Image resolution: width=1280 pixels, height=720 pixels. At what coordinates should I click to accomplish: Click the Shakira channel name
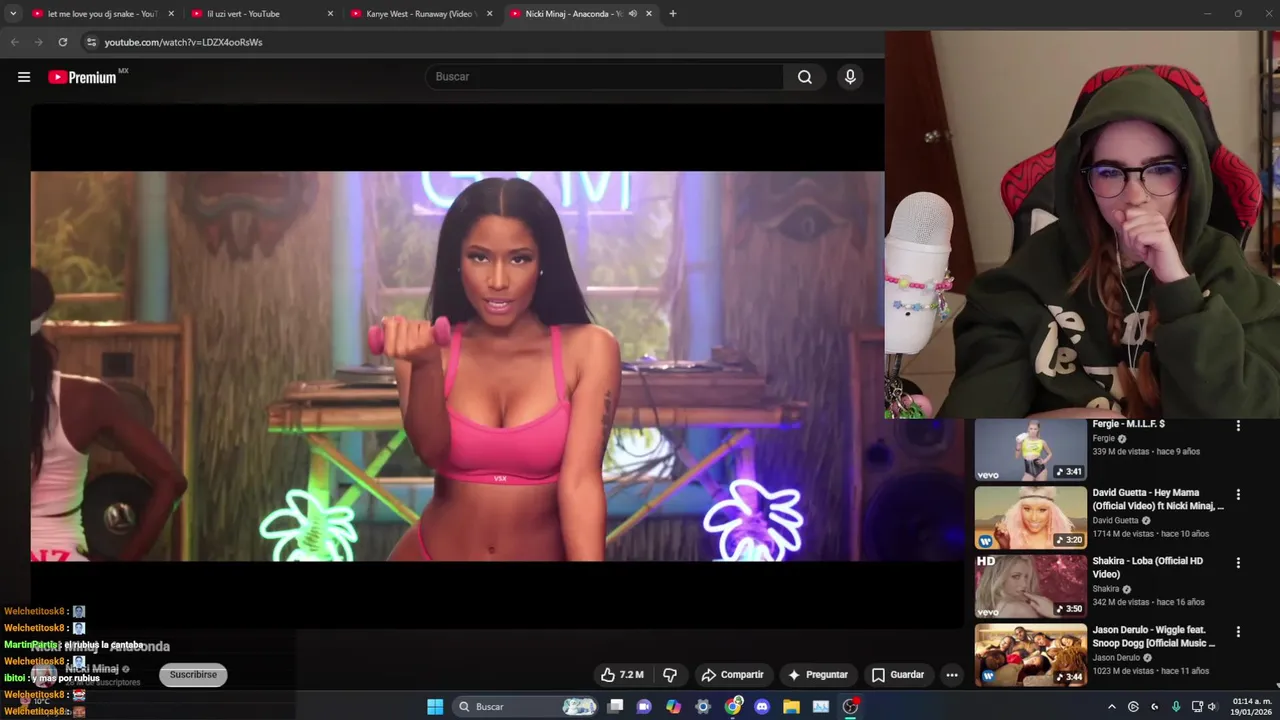point(1105,589)
